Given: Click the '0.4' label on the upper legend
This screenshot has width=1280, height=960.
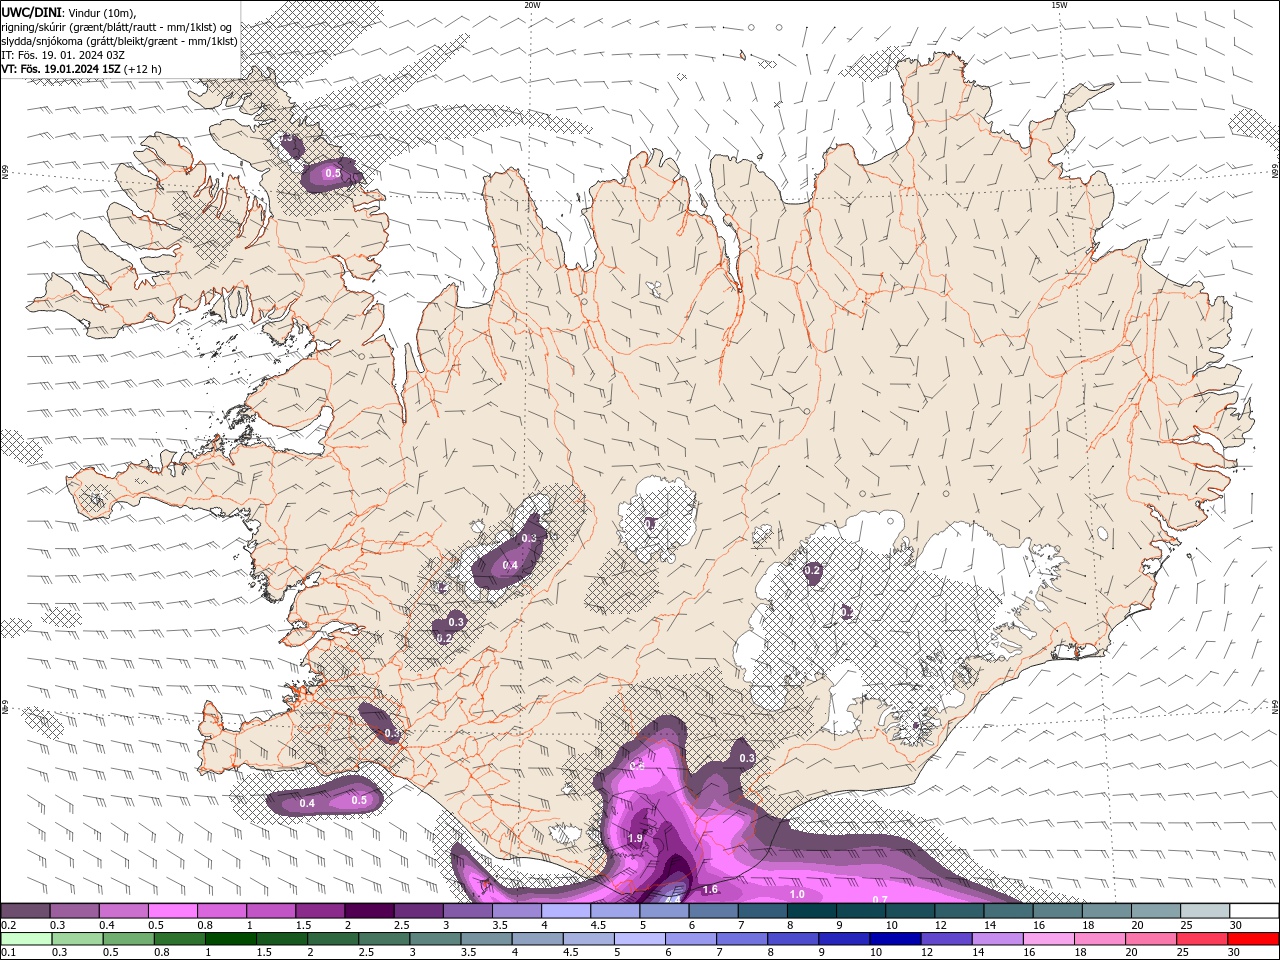Looking at the screenshot, I should click(107, 925).
